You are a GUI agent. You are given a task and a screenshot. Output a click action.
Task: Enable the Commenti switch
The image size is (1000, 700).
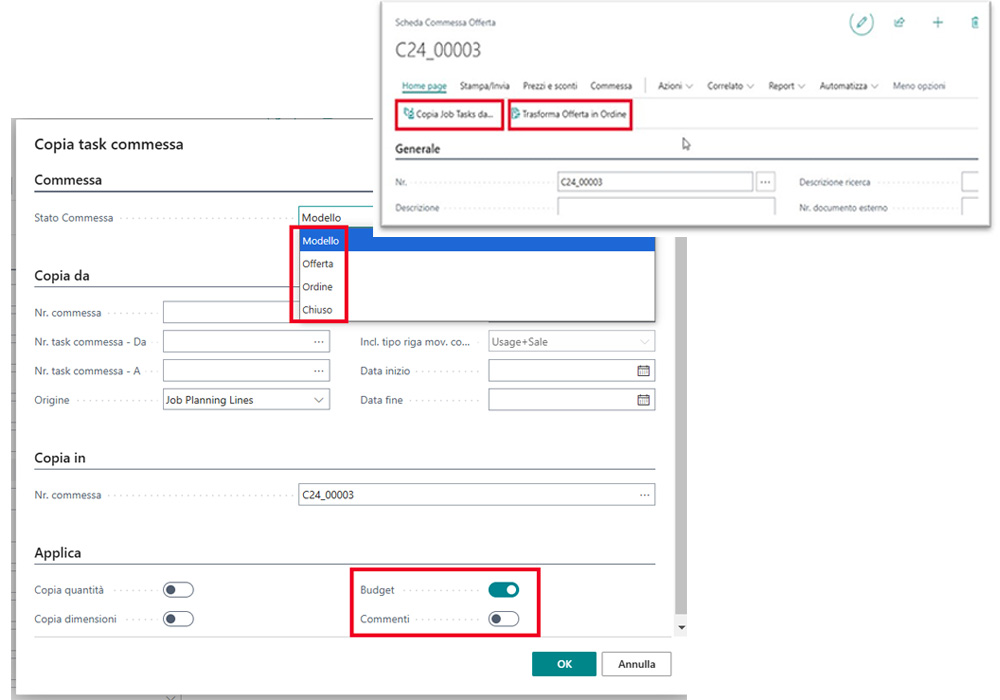pyautogui.click(x=503, y=619)
